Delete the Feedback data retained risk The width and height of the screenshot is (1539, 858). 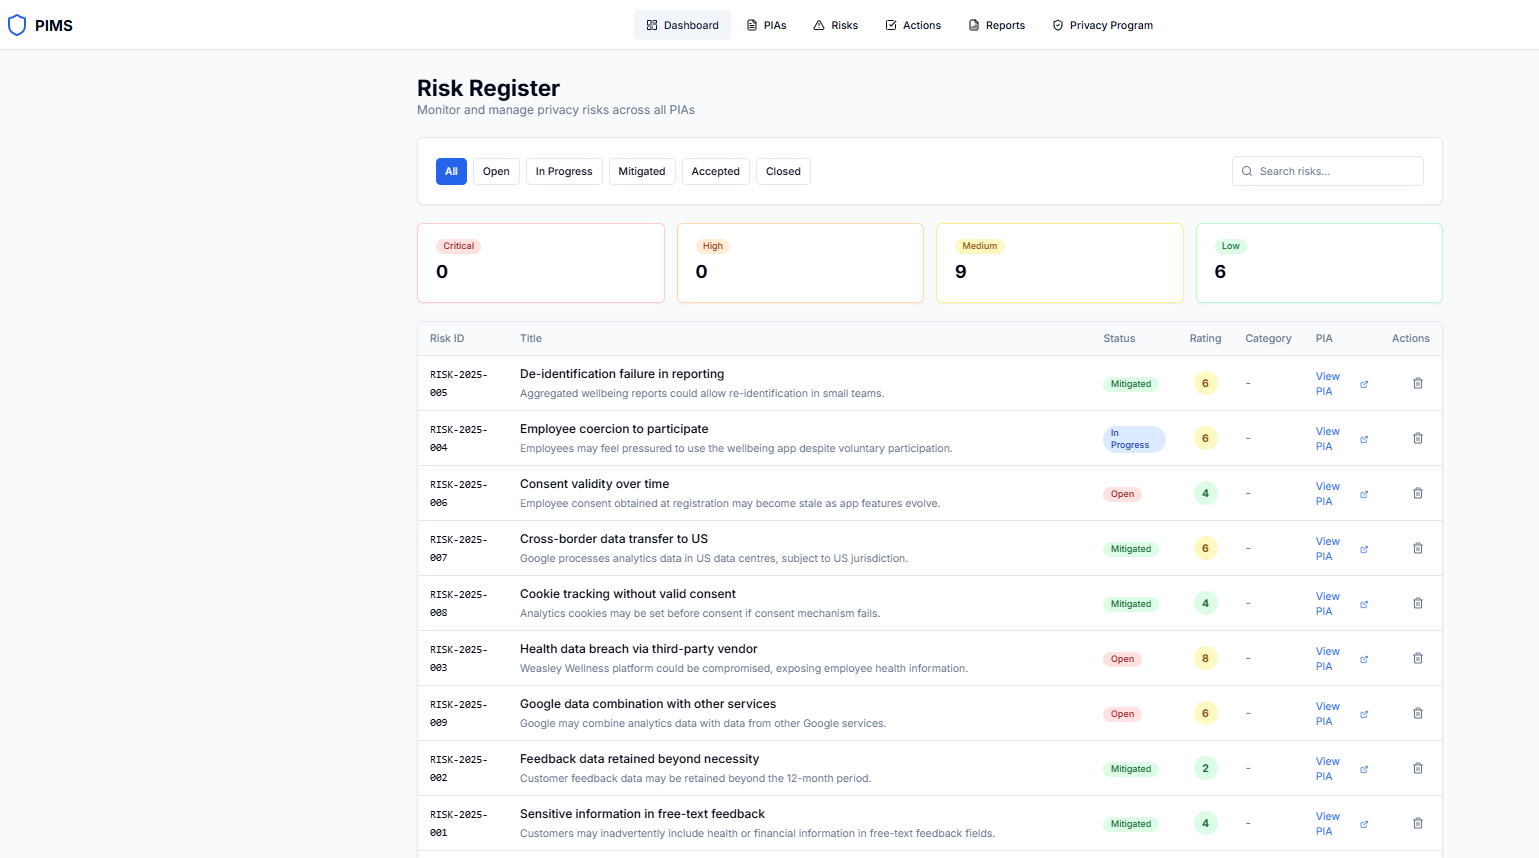1418,768
